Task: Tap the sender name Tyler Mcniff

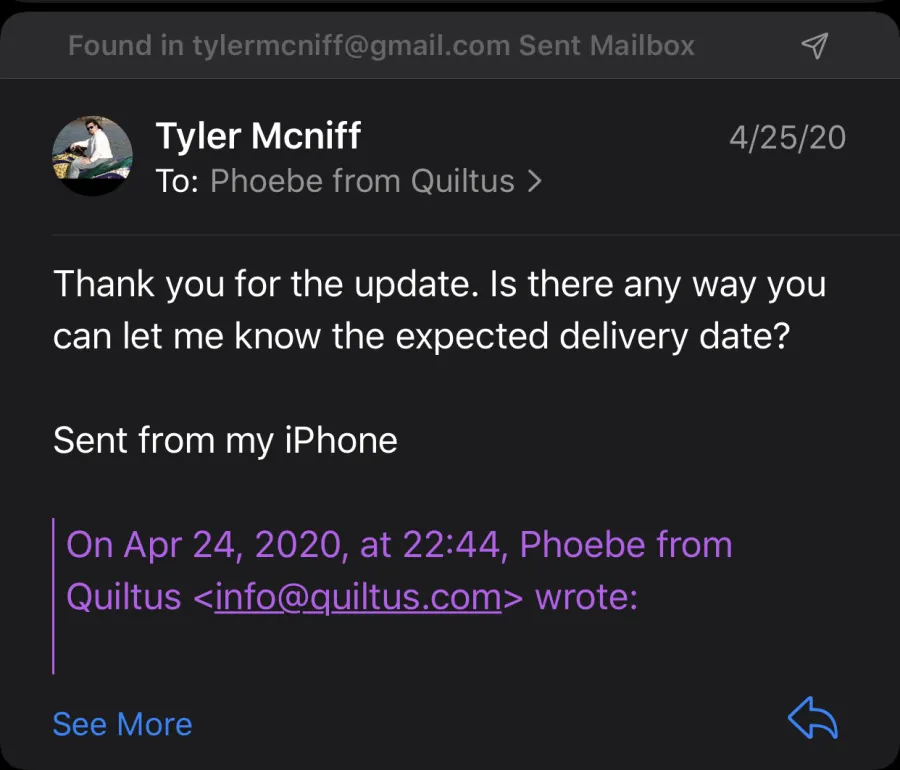Action: (x=258, y=136)
